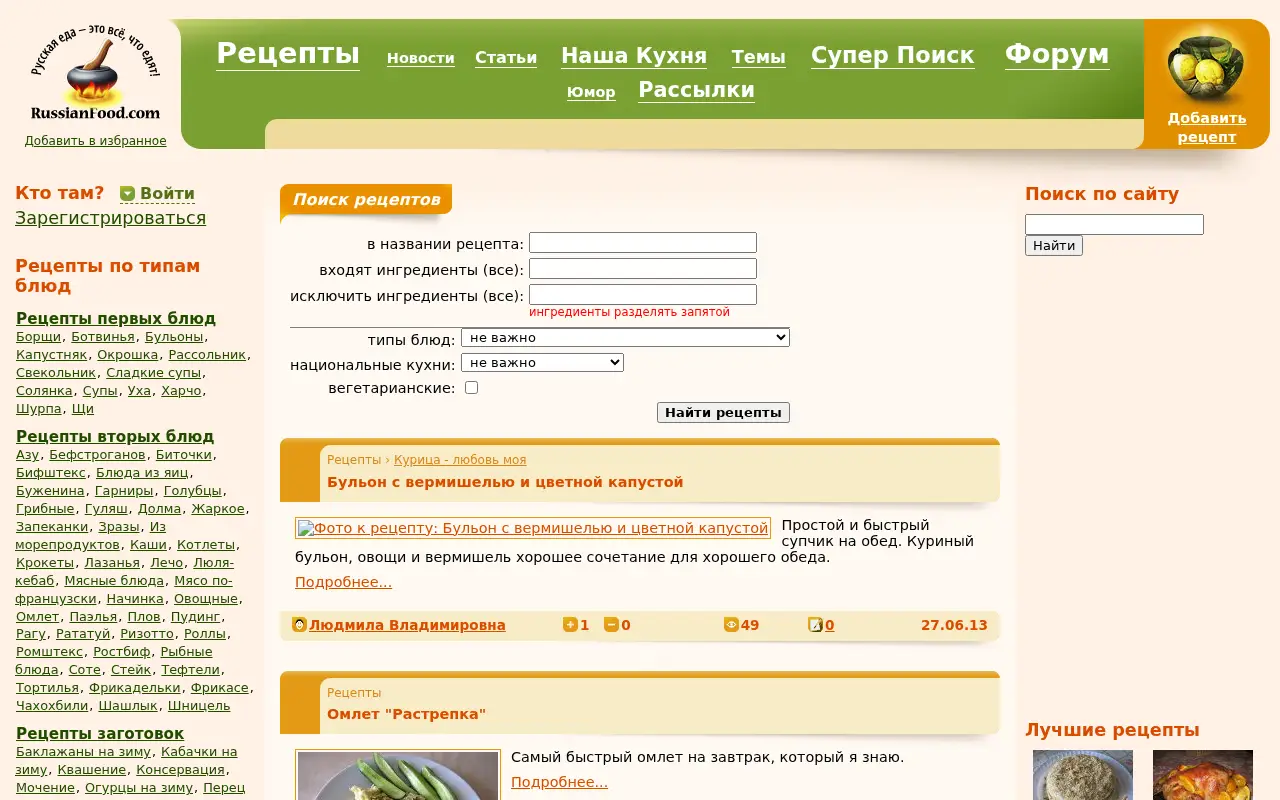Open the Квашение link
The image size is (1280, 800).
pyautogui.click(x=92, y=770)
